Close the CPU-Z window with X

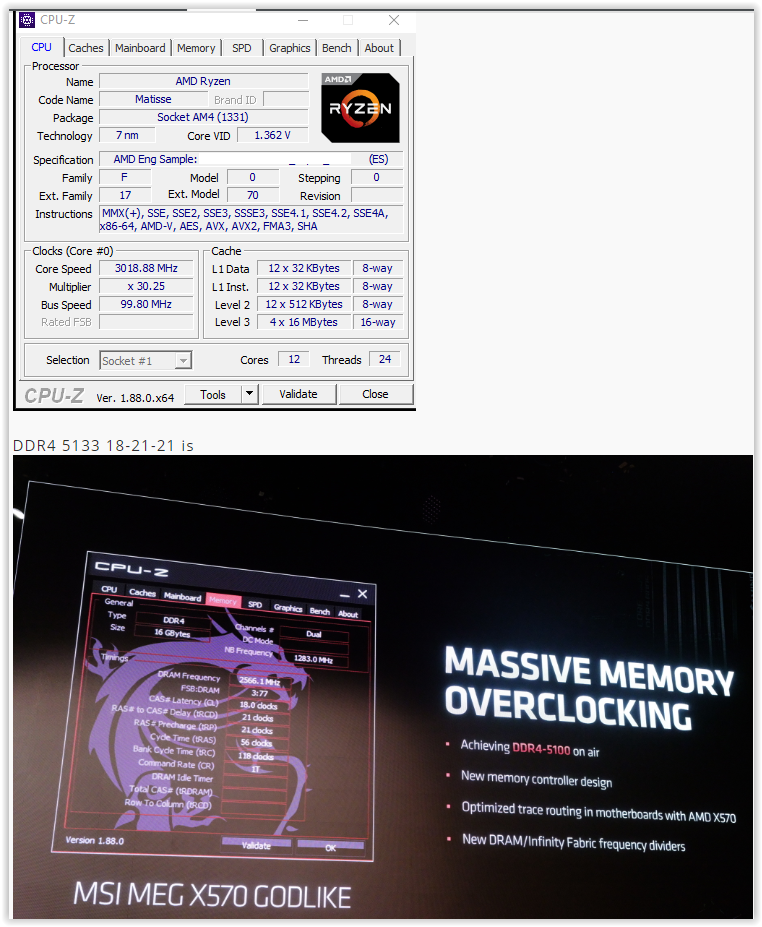point(394,20)
